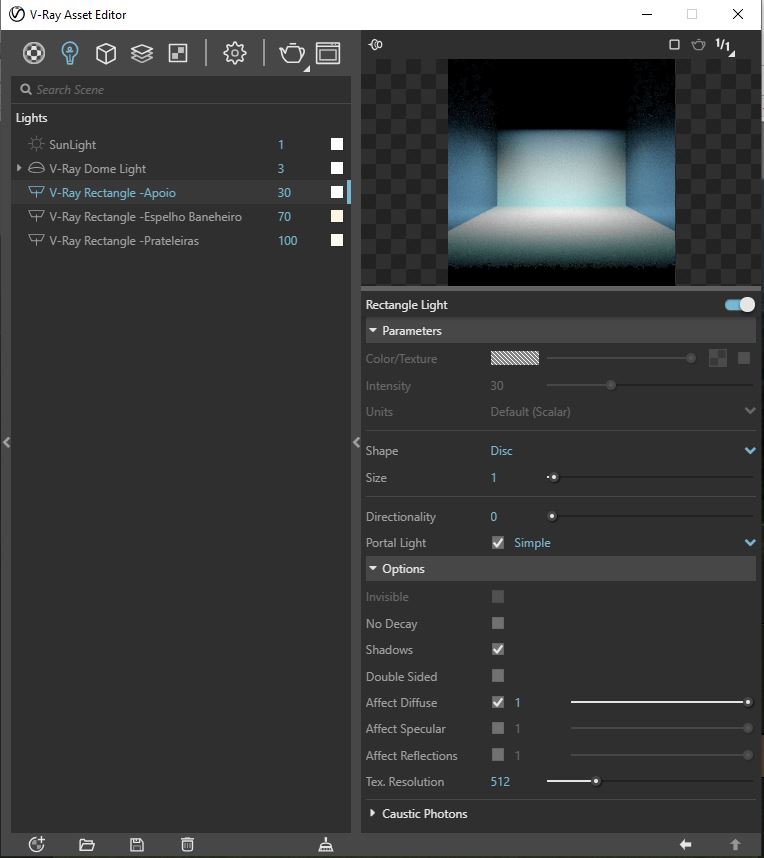
Task: Click the Search Scene input field
Action: [x=180, y=90]
